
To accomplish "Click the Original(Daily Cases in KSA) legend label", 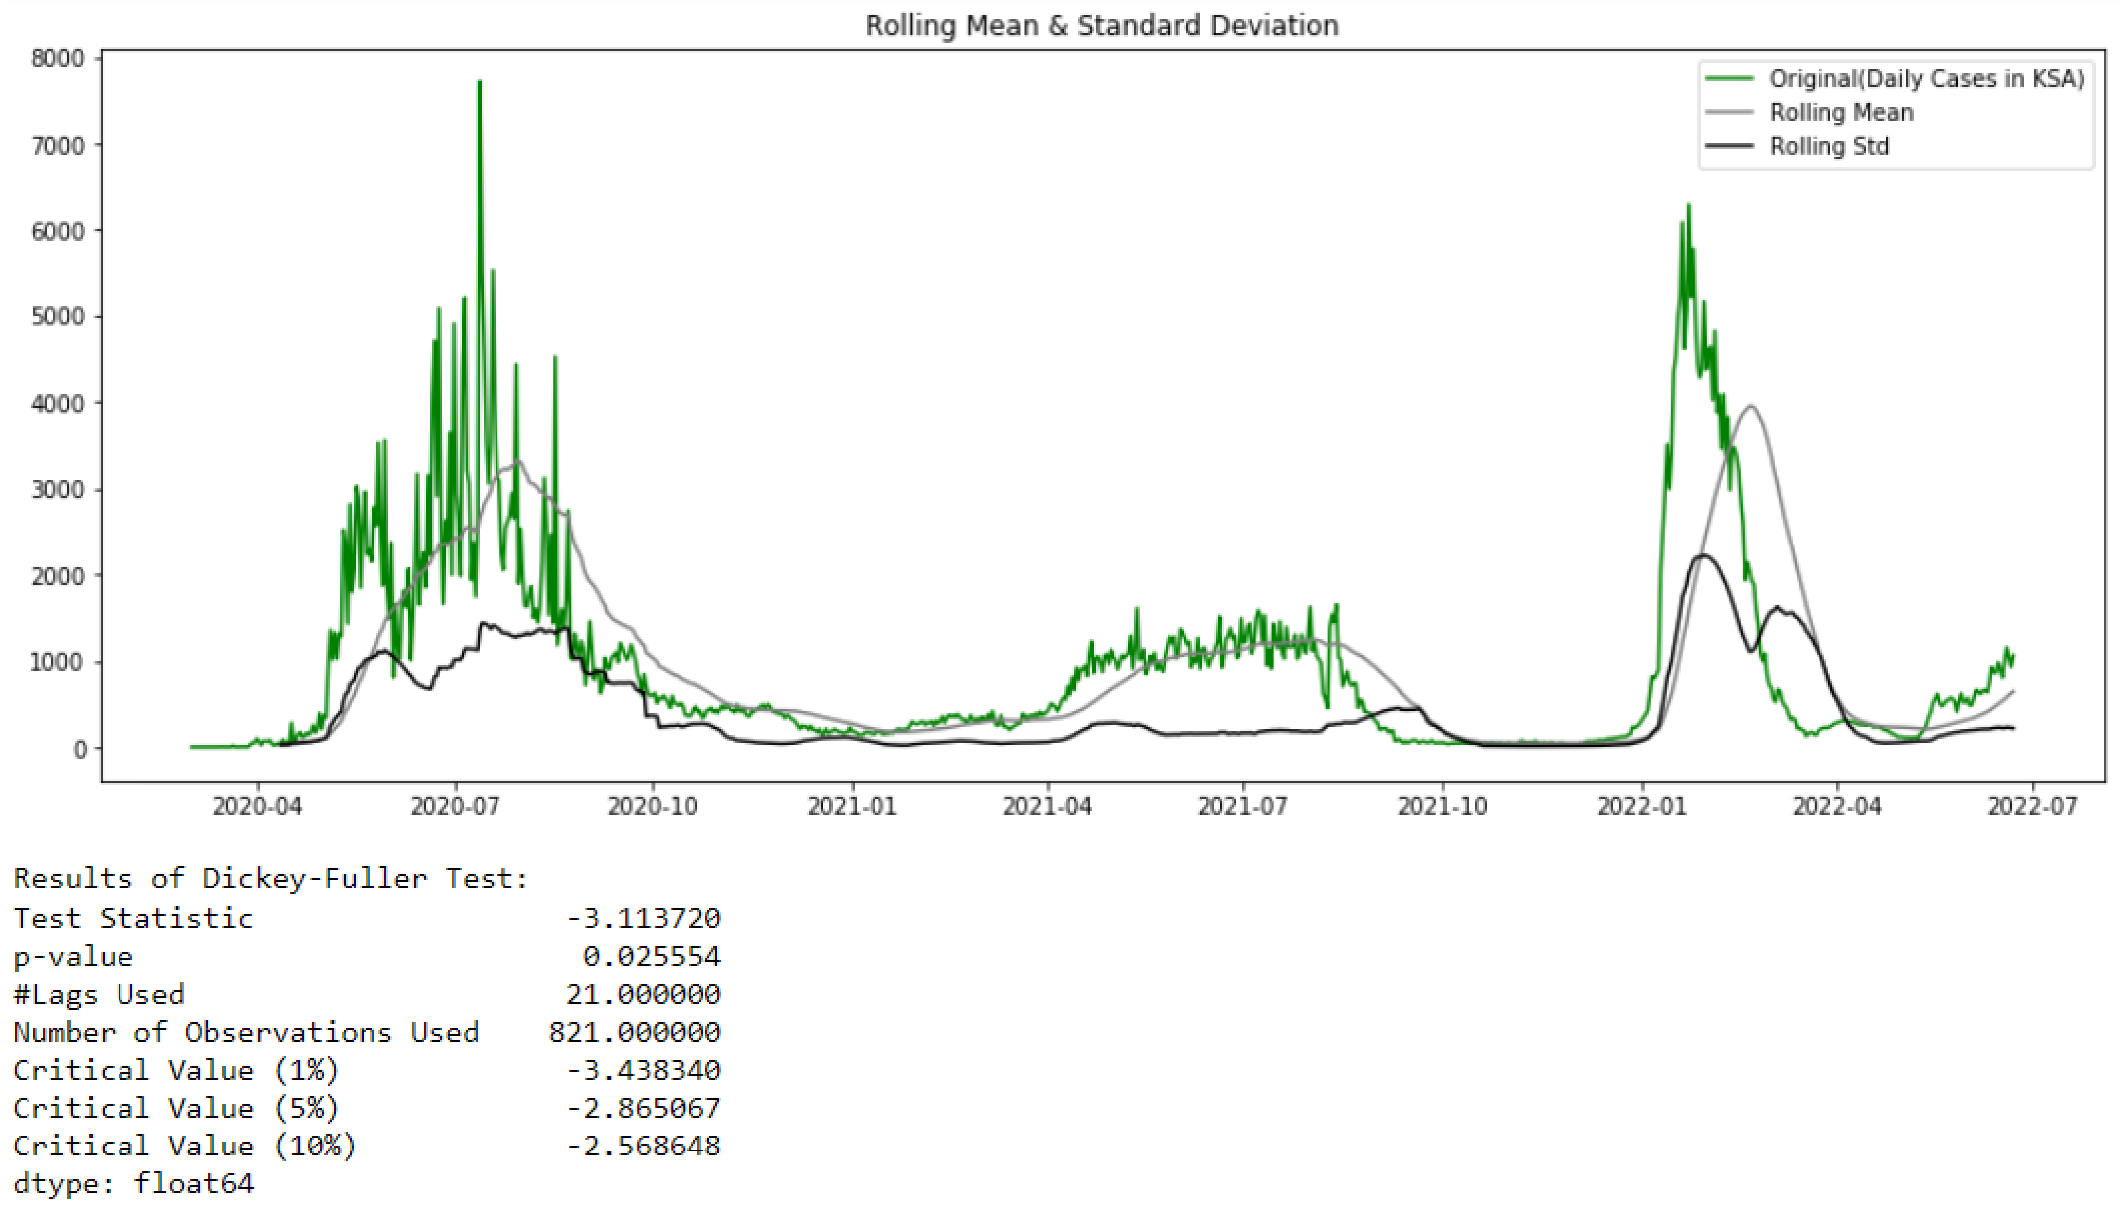I will point(1926,78).
